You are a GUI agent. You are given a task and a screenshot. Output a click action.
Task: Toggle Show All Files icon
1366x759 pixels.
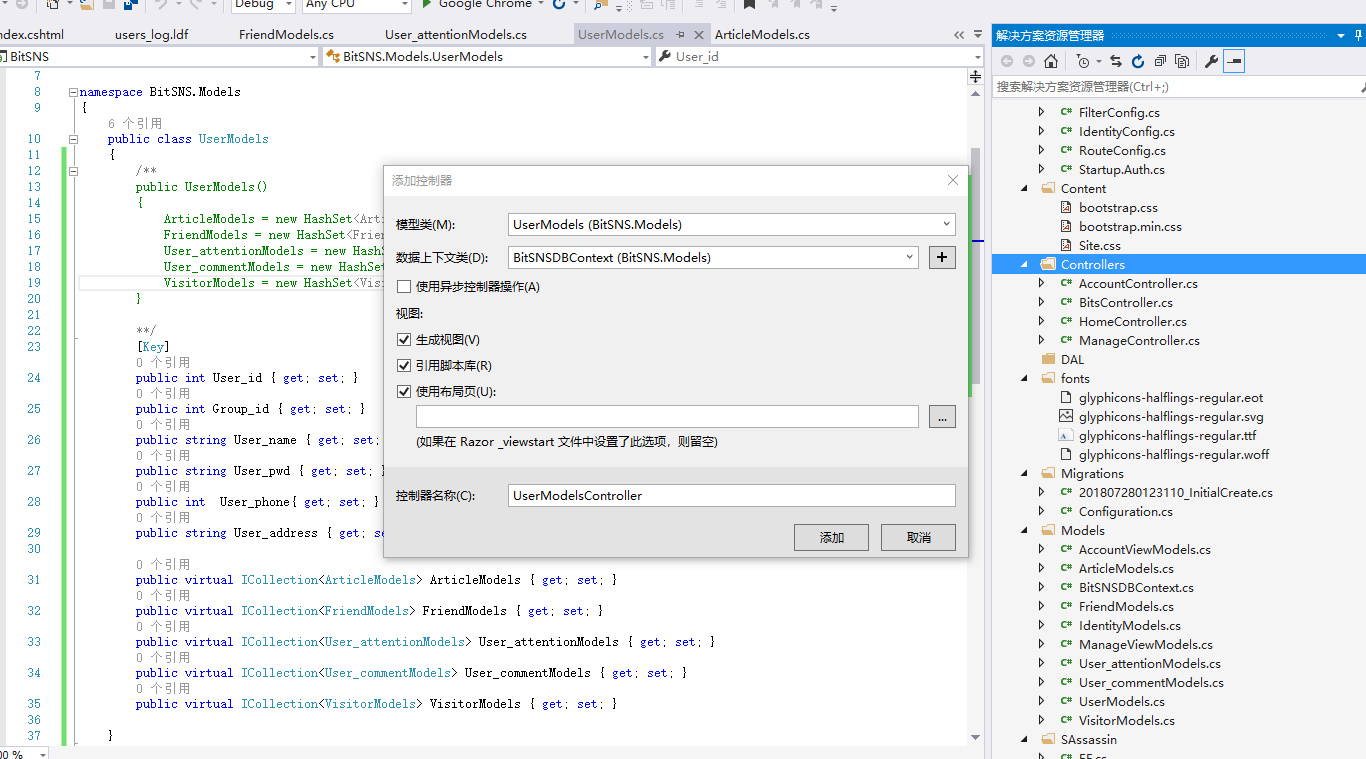tap(1182, 61)
